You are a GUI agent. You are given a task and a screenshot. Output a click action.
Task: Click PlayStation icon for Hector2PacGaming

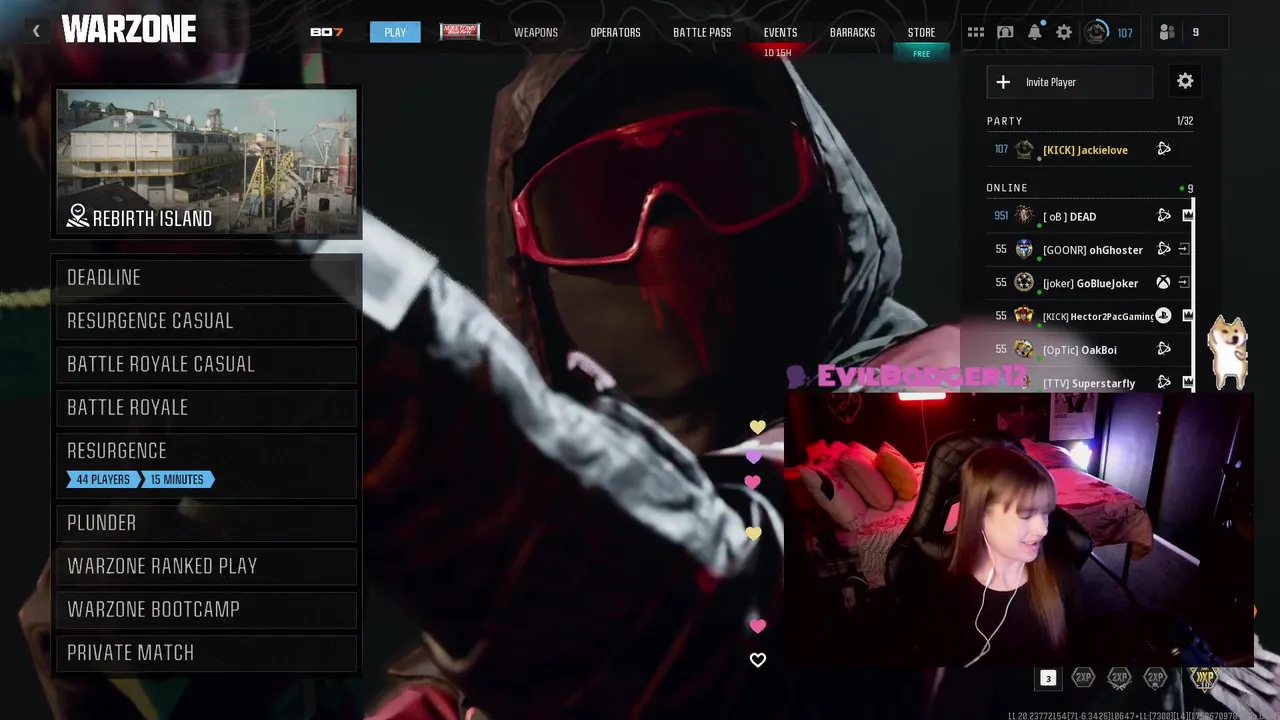click(x=1163, y=315)
